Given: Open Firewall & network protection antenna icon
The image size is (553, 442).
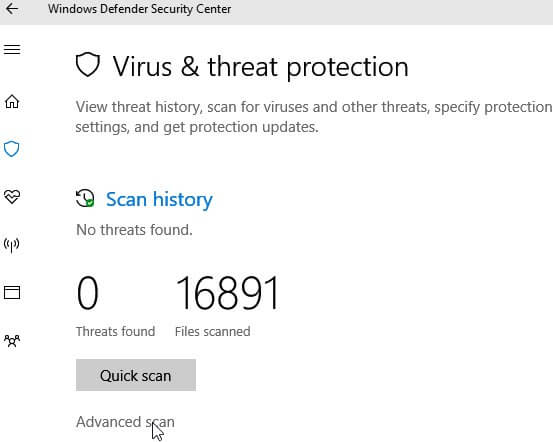Looking at the screenshot, I should pyautogui.click(x=12, y=245).
